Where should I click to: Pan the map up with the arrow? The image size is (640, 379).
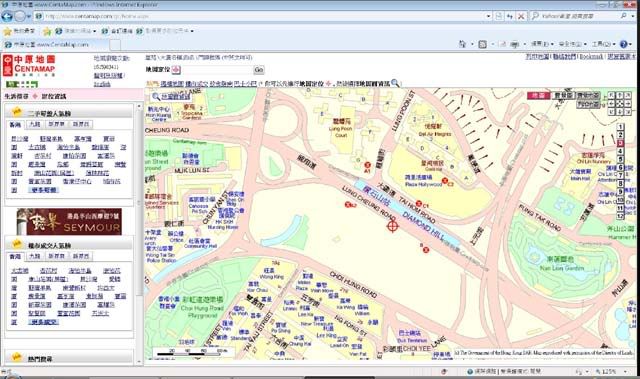(x=620, y=95)
